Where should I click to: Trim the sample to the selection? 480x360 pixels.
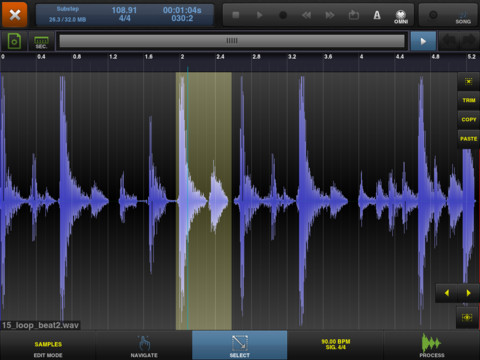click(469, 100)
